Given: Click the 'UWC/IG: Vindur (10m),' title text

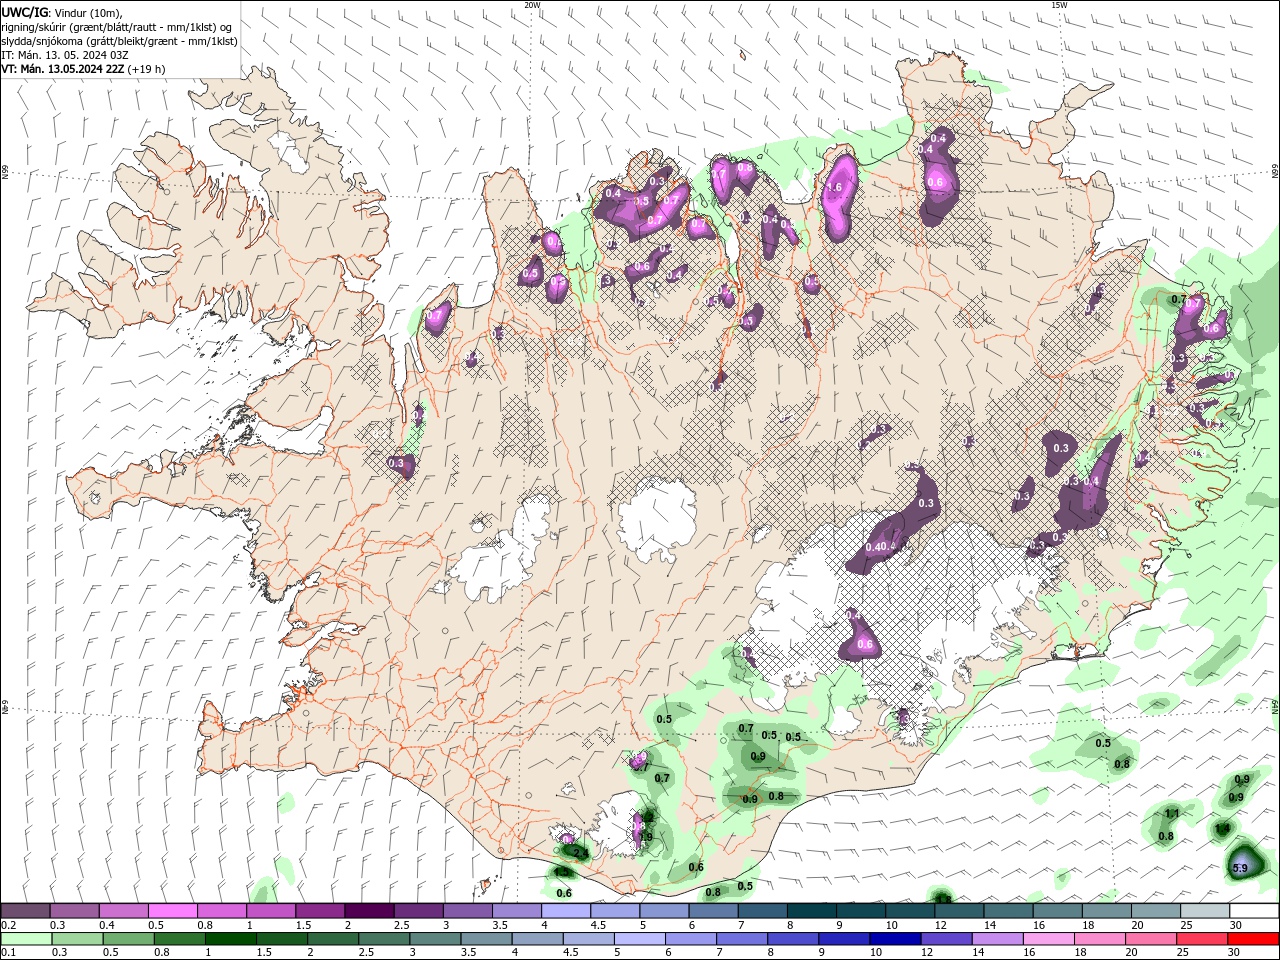Looking at the screenshot, I should coord(60,12).
